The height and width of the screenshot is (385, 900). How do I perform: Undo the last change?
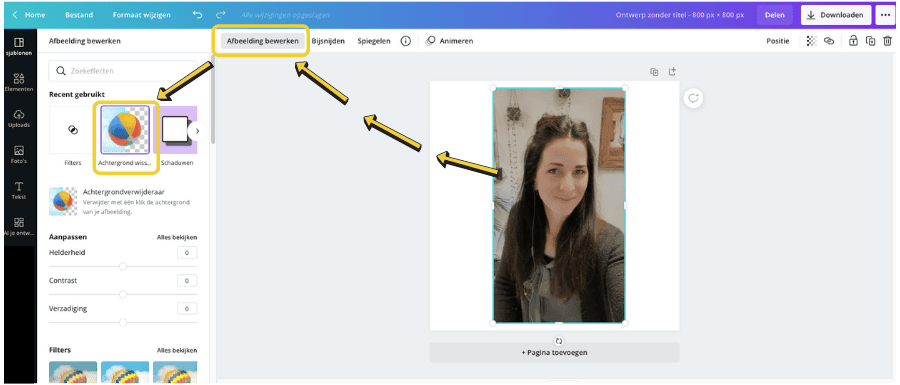[x=197, y=15]
